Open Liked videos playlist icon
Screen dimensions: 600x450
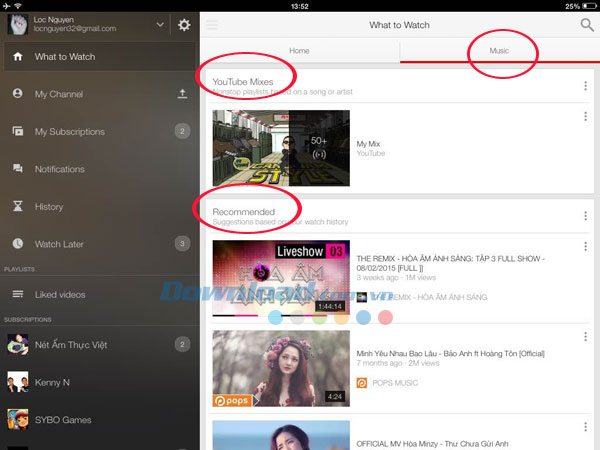click(x=18, y=294)
